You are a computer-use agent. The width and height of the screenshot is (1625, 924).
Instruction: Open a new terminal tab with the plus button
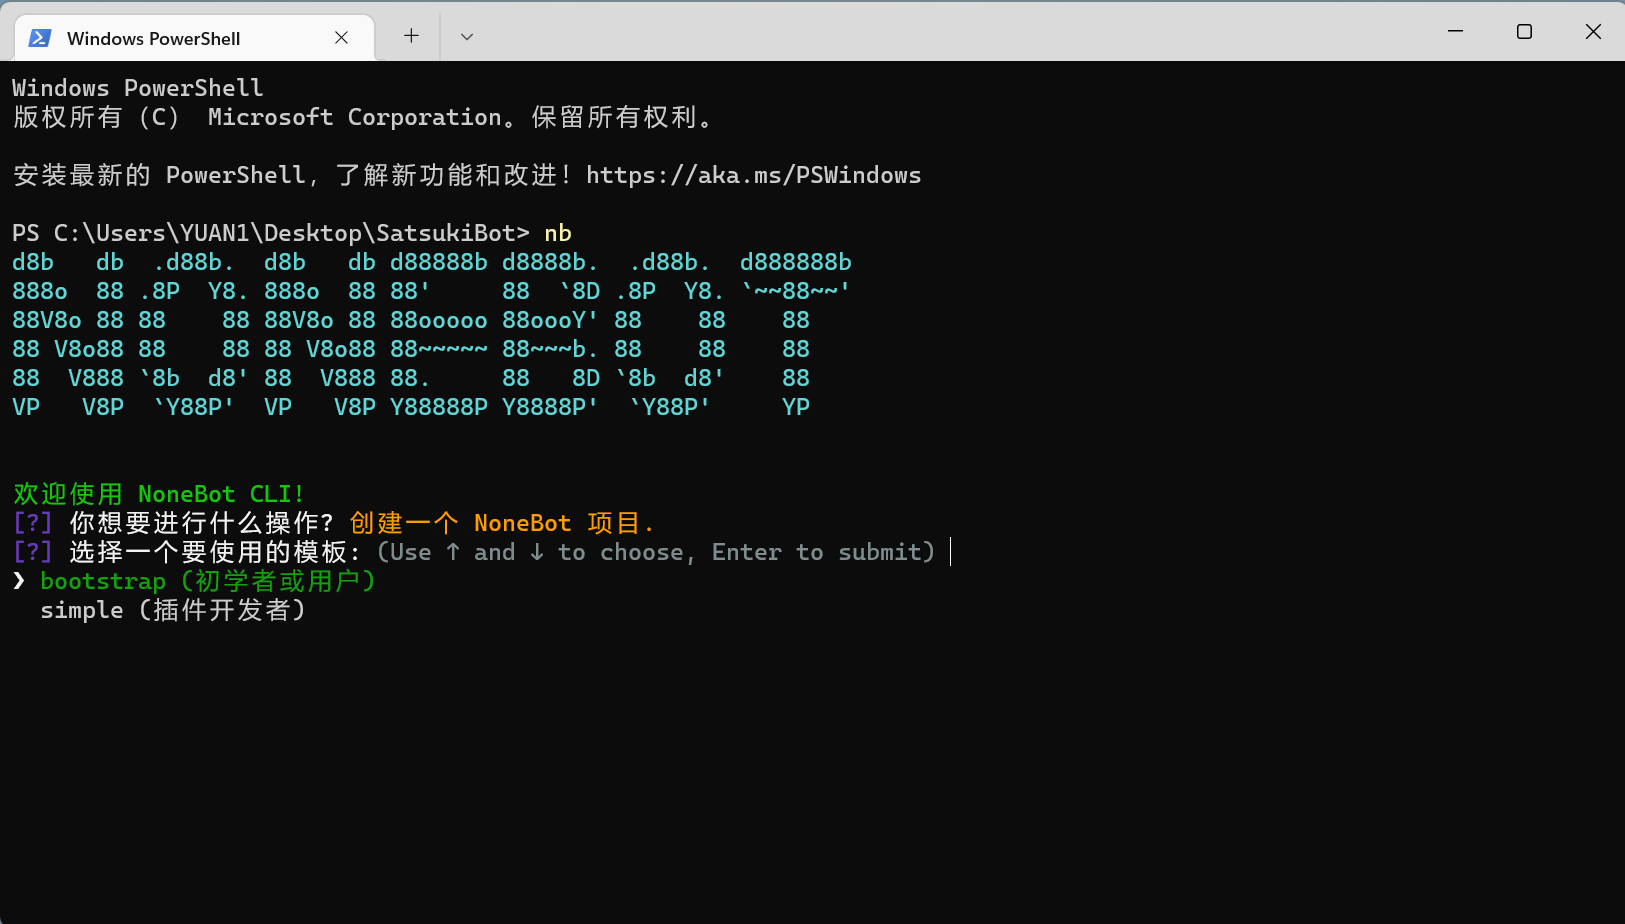point(411,36)
